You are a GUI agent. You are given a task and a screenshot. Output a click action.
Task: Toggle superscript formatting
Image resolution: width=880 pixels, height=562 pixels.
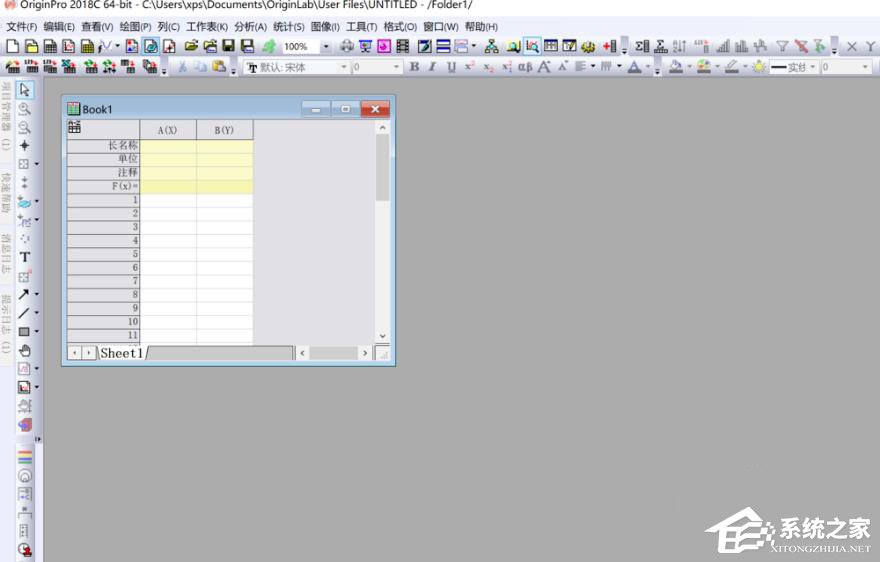[x=470, y=67]
